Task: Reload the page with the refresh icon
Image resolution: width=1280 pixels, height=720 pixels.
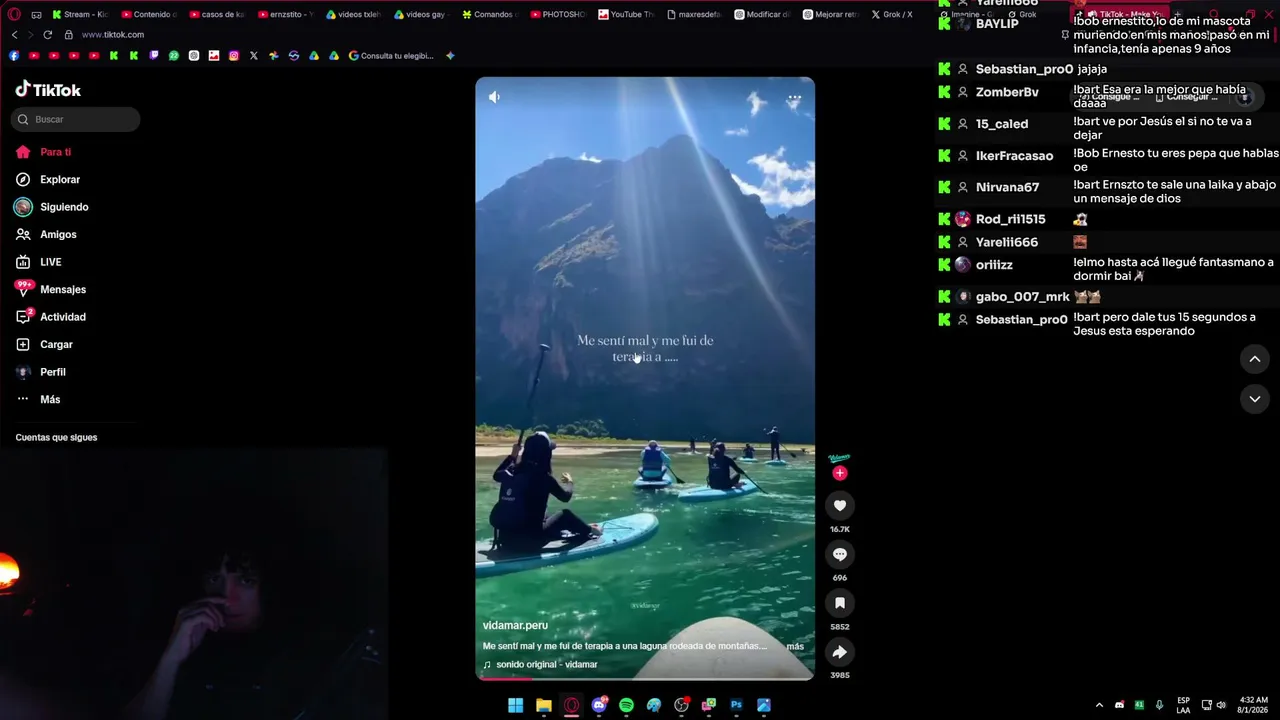Action: tap(47, 35)
